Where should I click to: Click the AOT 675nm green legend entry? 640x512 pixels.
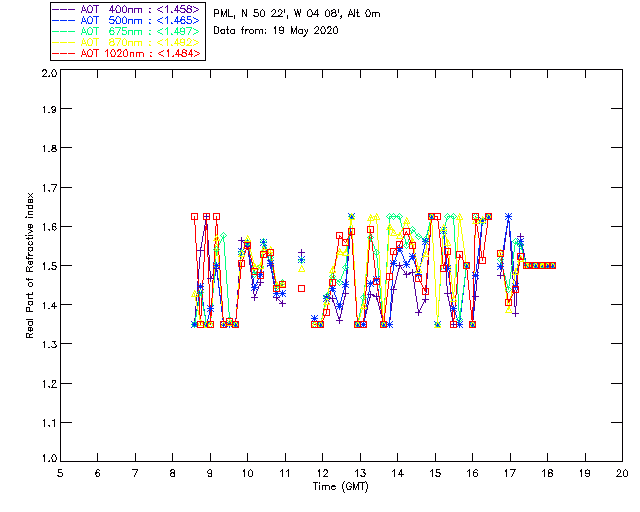point(135,31)
